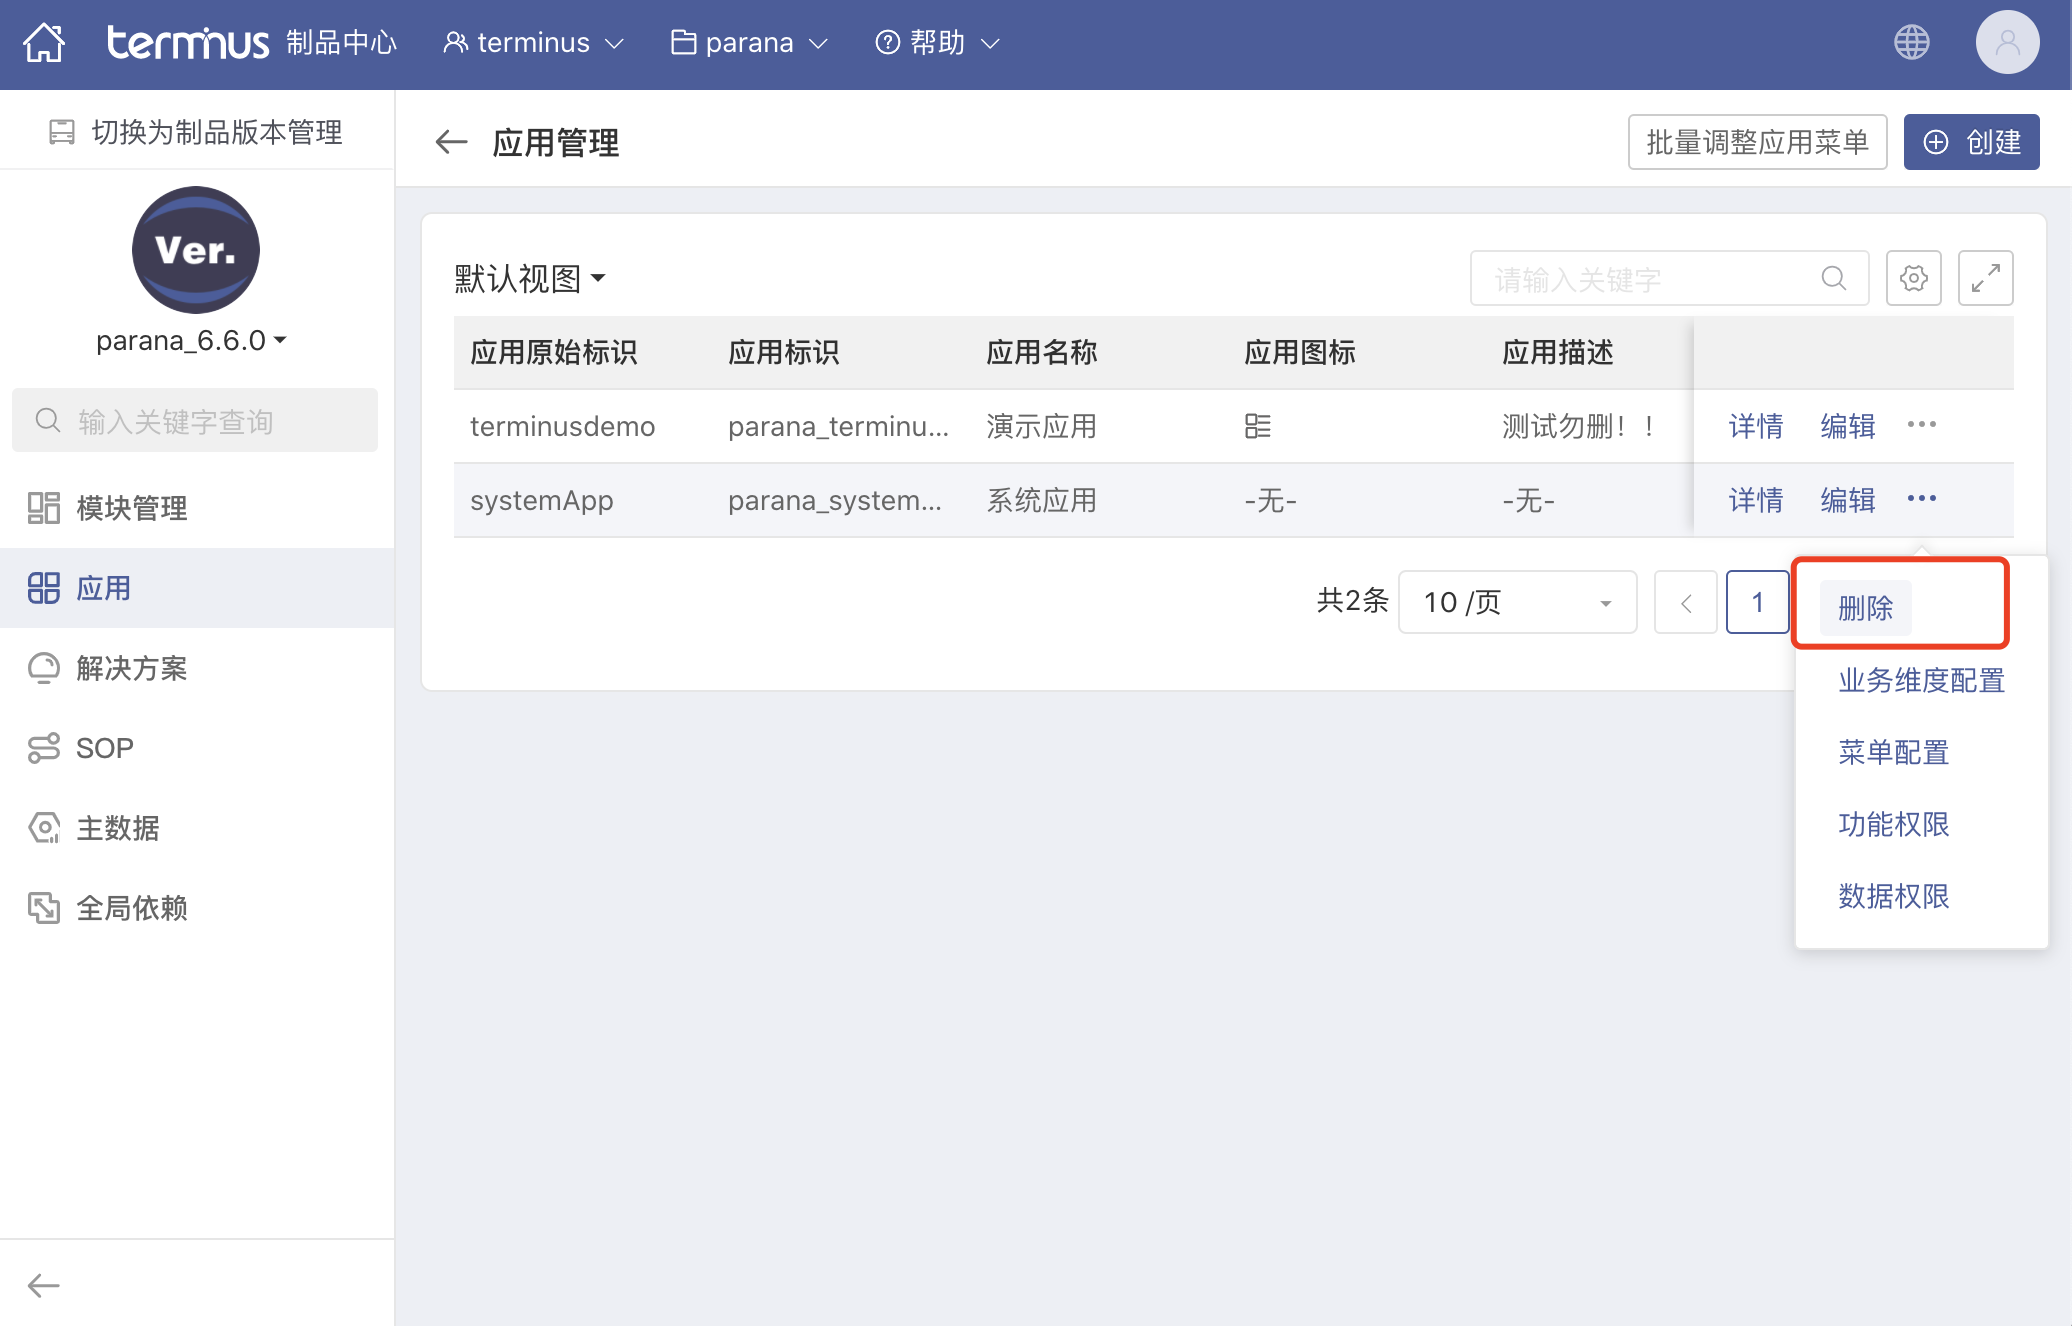This screenshot has height=1326, width=2072.
Task: Click the 应用描述 column header
Action: (x=1558, y=353)
